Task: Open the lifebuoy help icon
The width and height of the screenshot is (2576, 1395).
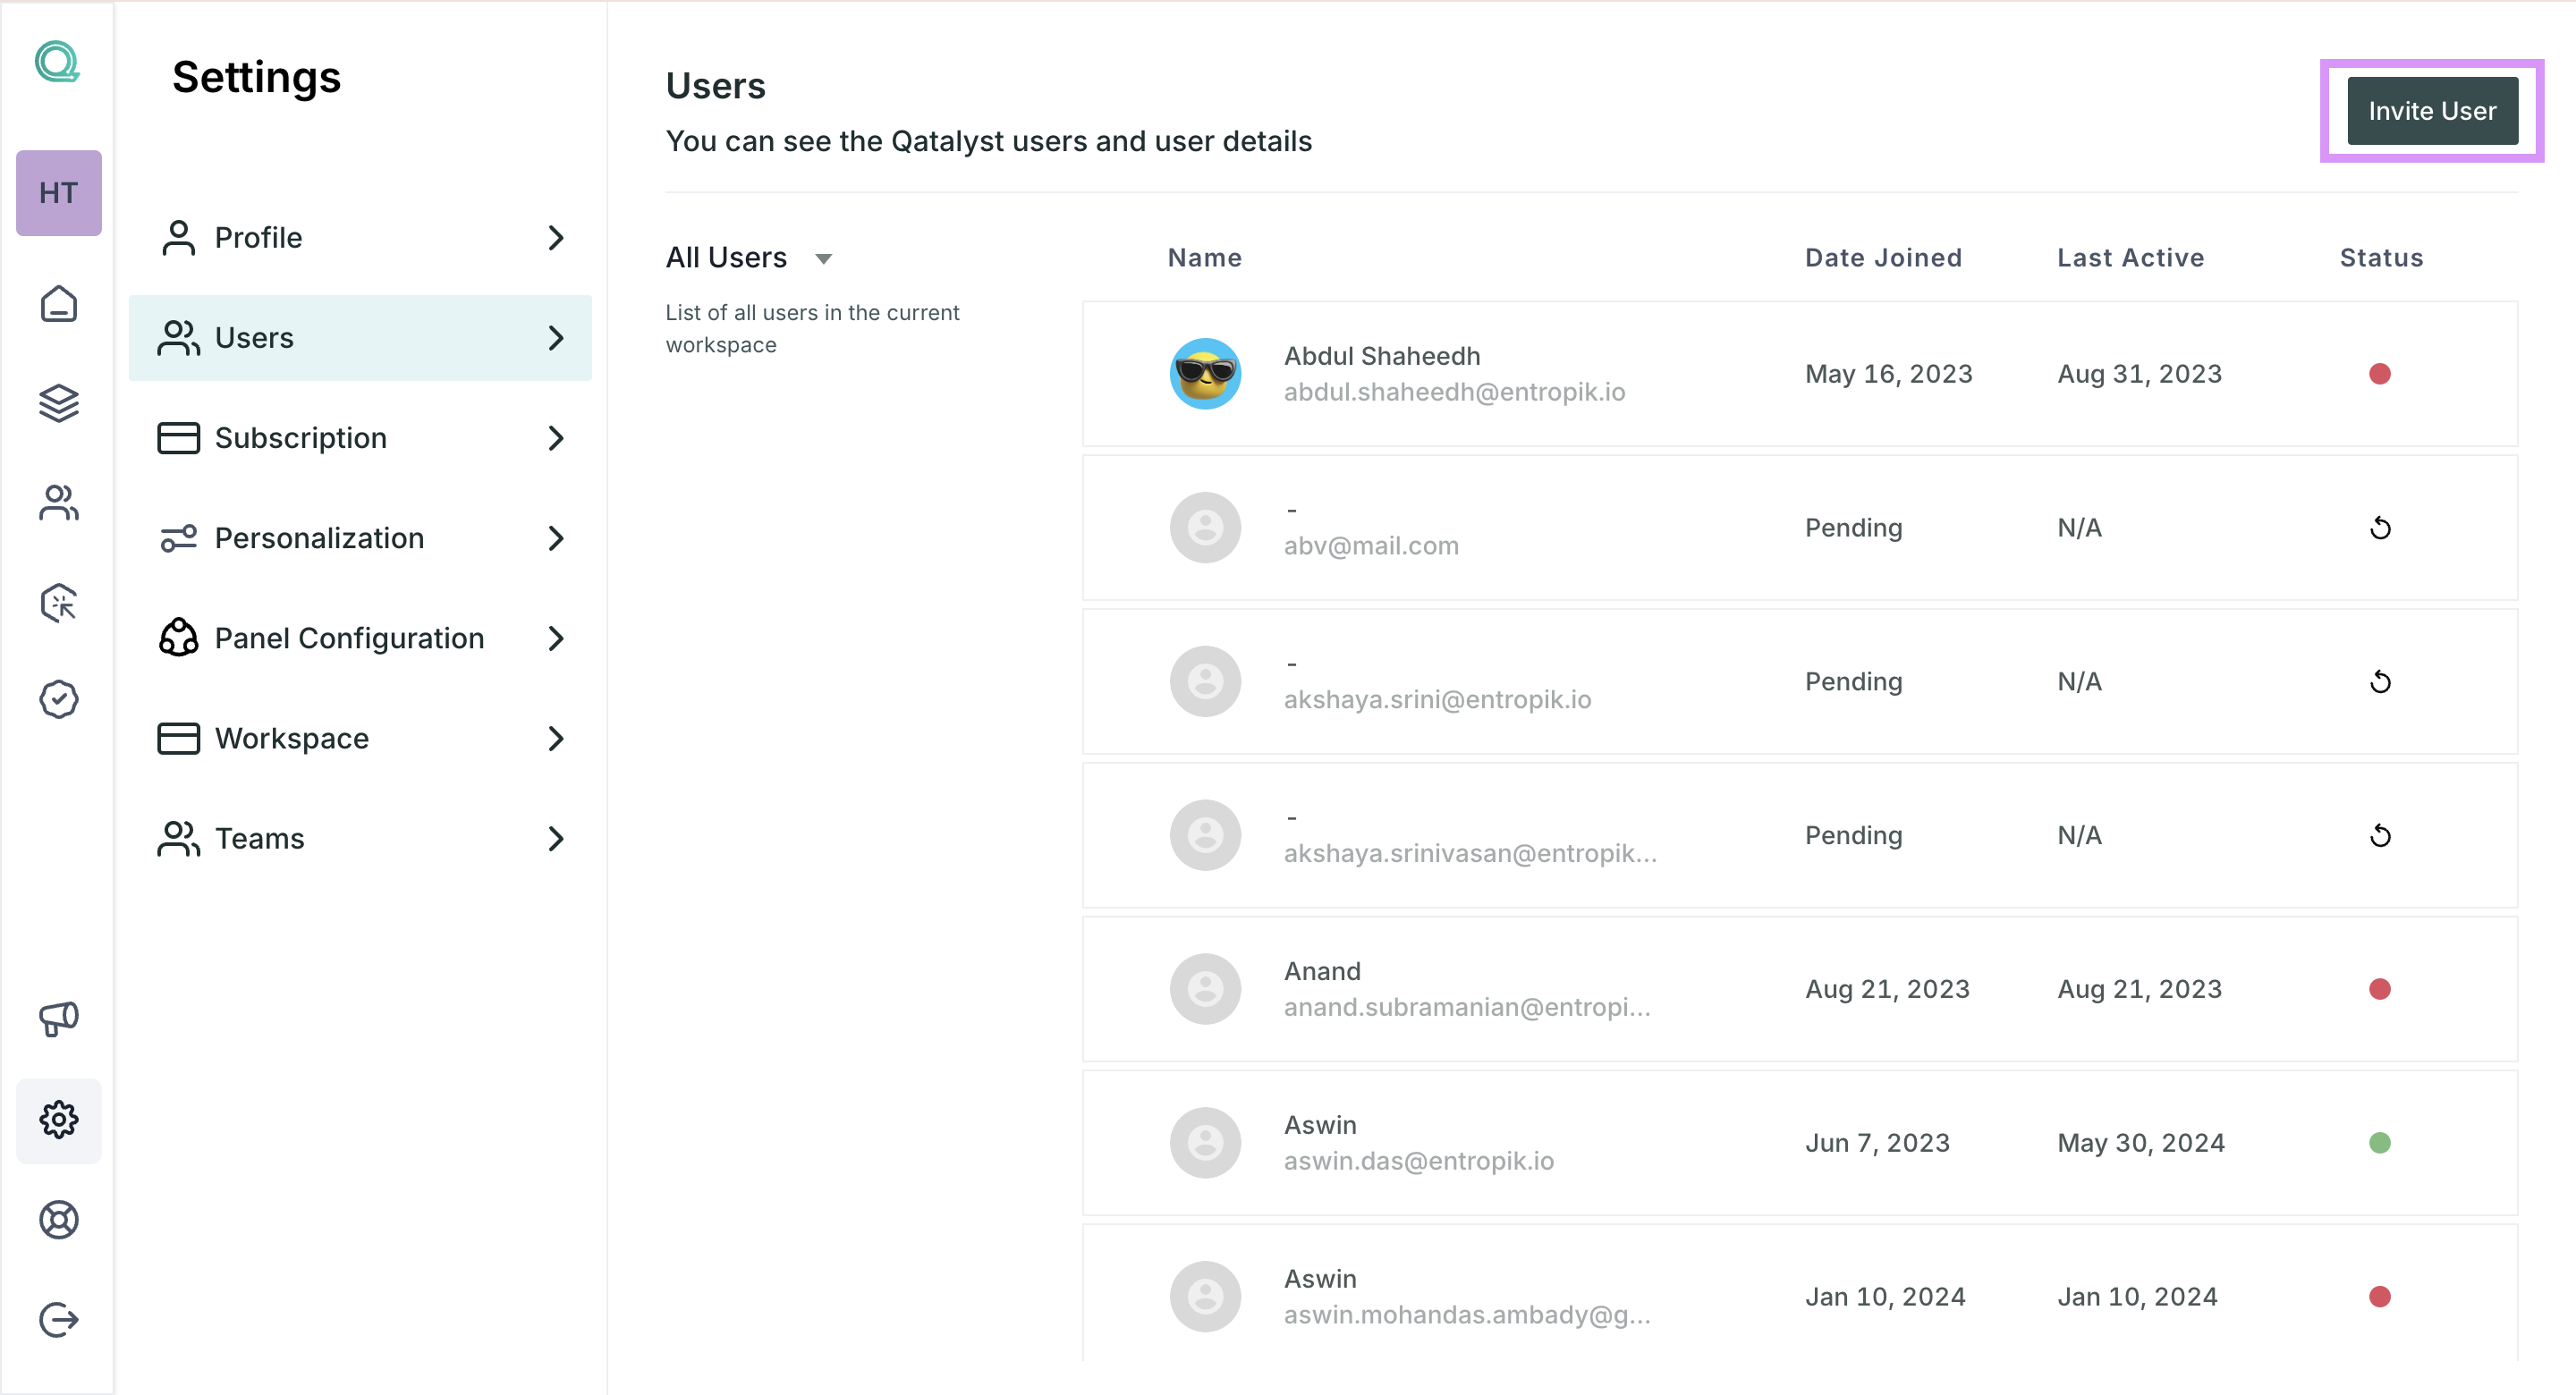Action: tap(58, 1219)
